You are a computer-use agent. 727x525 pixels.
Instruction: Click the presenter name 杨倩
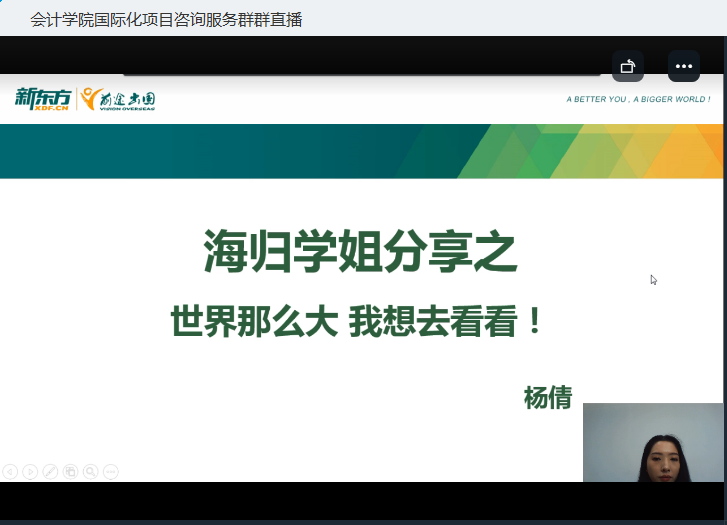pyautogui.click(x=548, y=397)
